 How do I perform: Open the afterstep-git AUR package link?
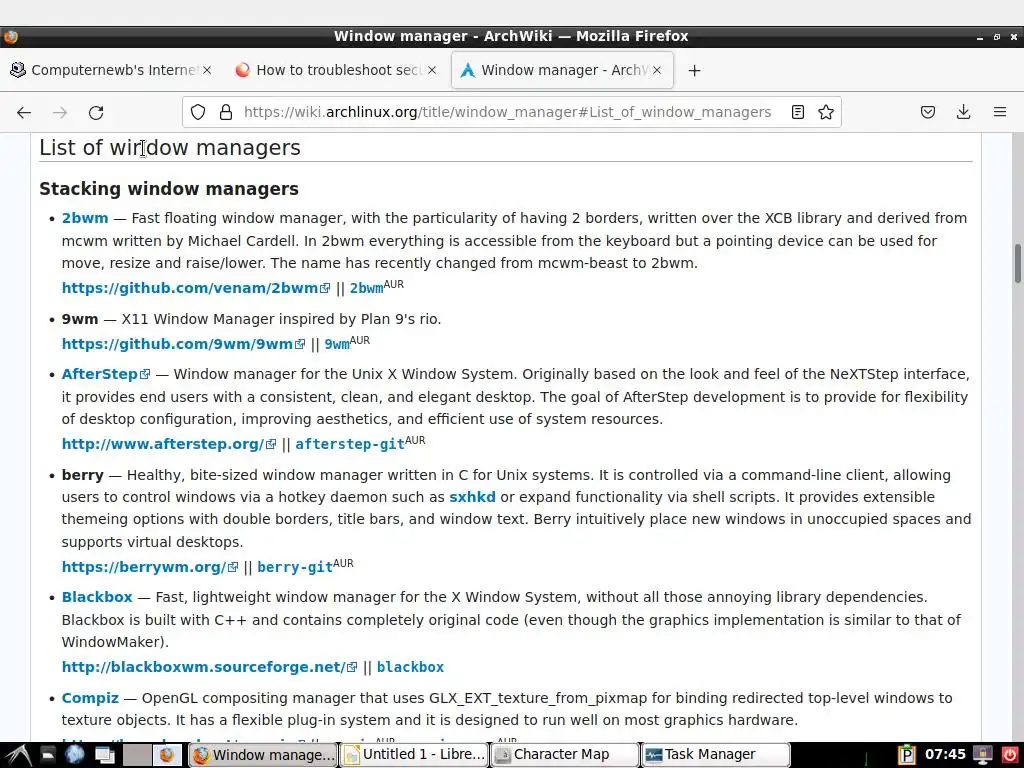(350, 444)
